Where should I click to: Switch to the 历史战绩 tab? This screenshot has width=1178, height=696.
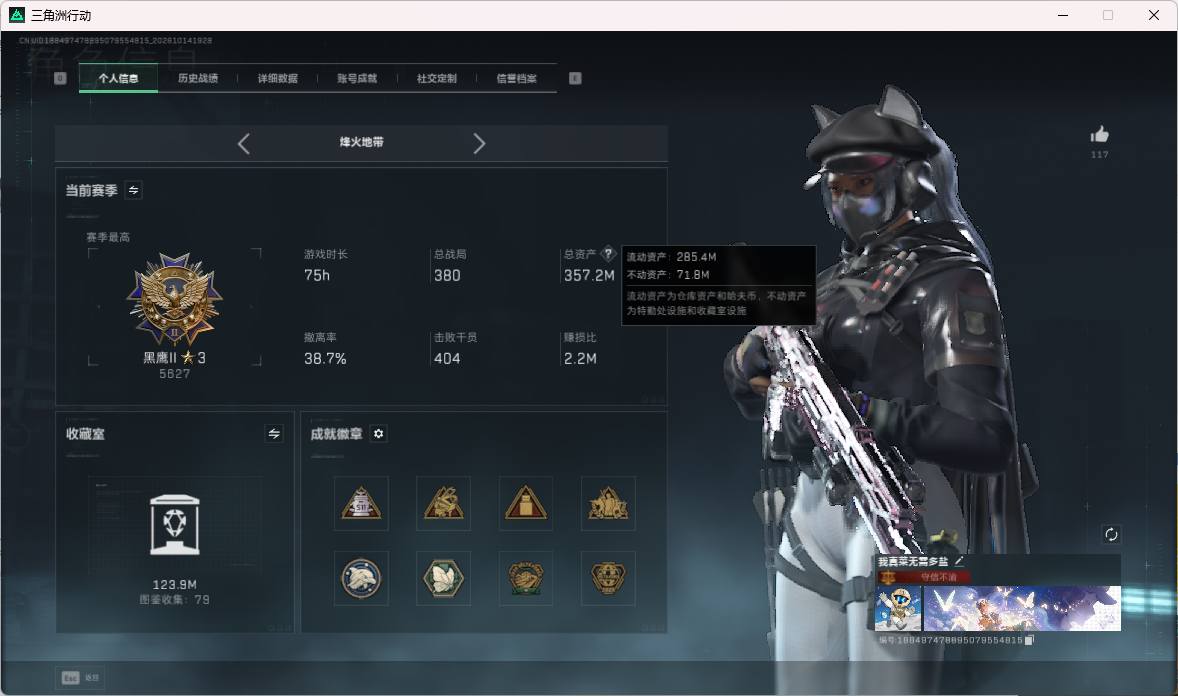[x=198, y=78]
